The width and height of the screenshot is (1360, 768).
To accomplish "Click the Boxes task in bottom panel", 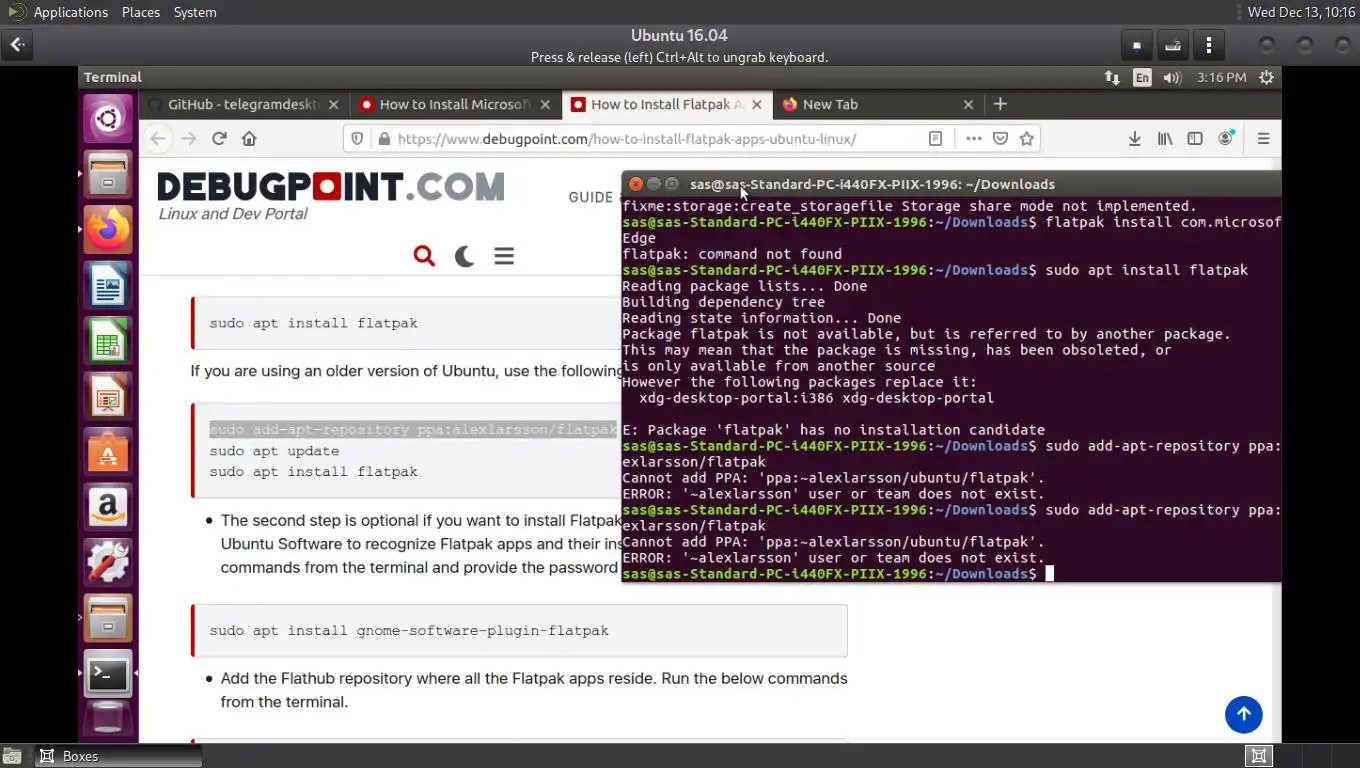I will point(118,756).
